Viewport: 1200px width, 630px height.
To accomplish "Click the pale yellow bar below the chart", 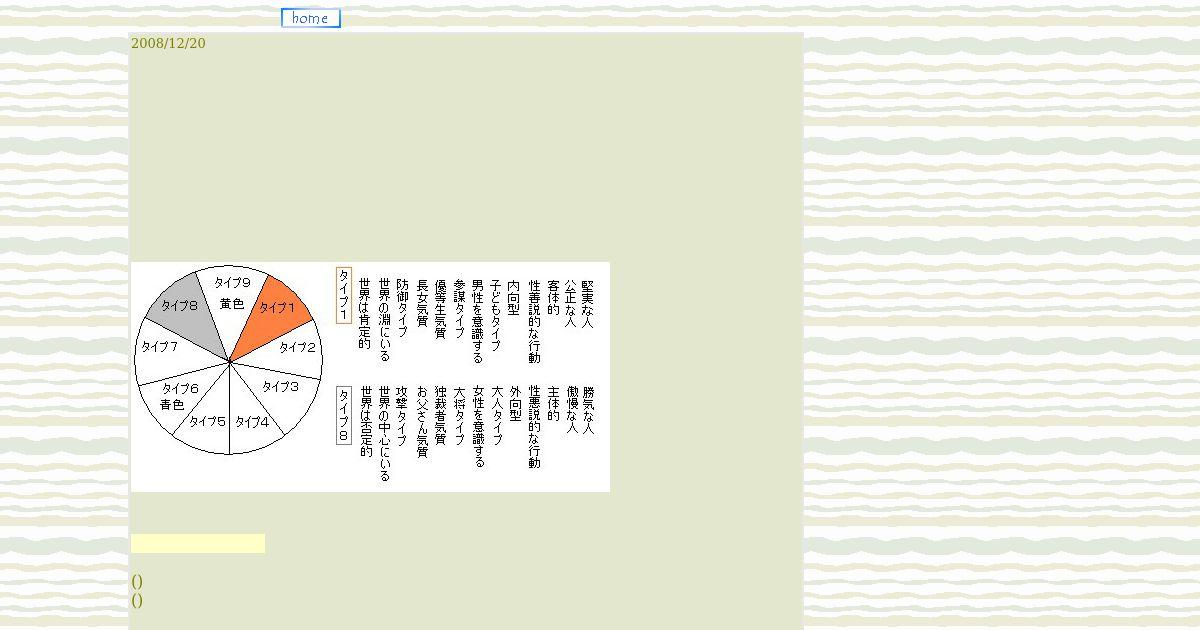I will (x=198, y=543).
